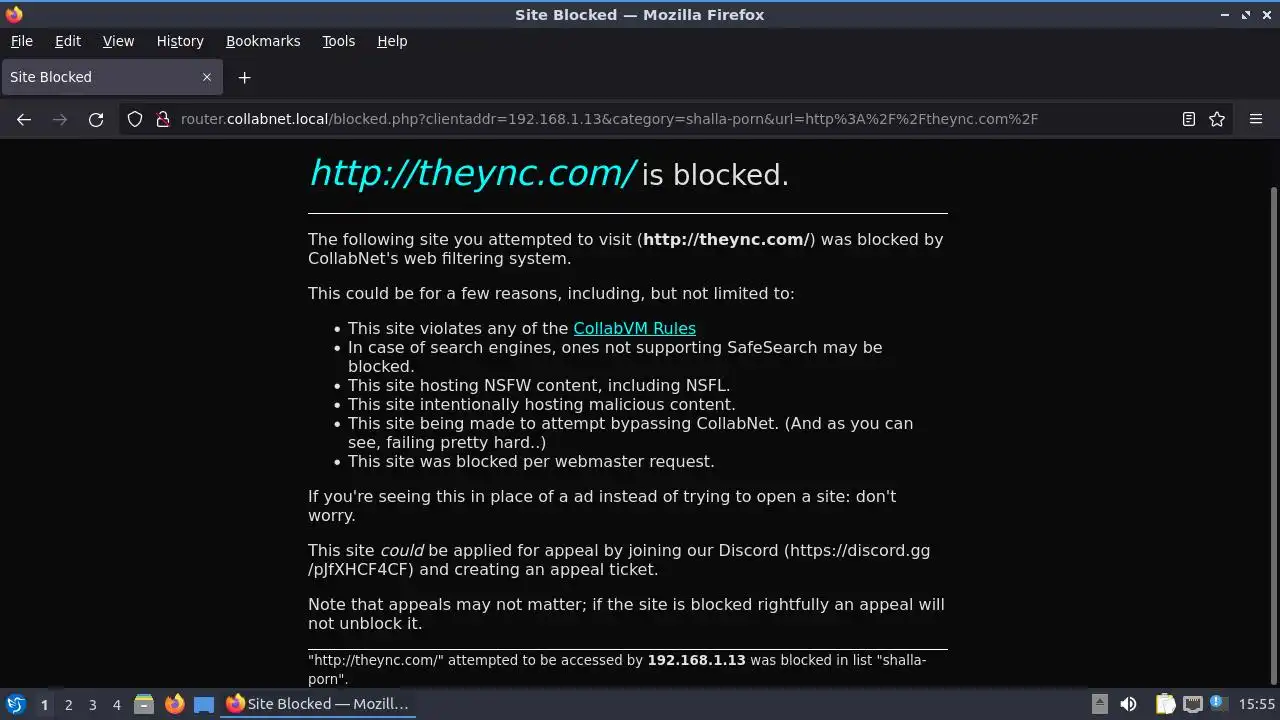
Task: Open the Tools menu
Action: [338, 41]
